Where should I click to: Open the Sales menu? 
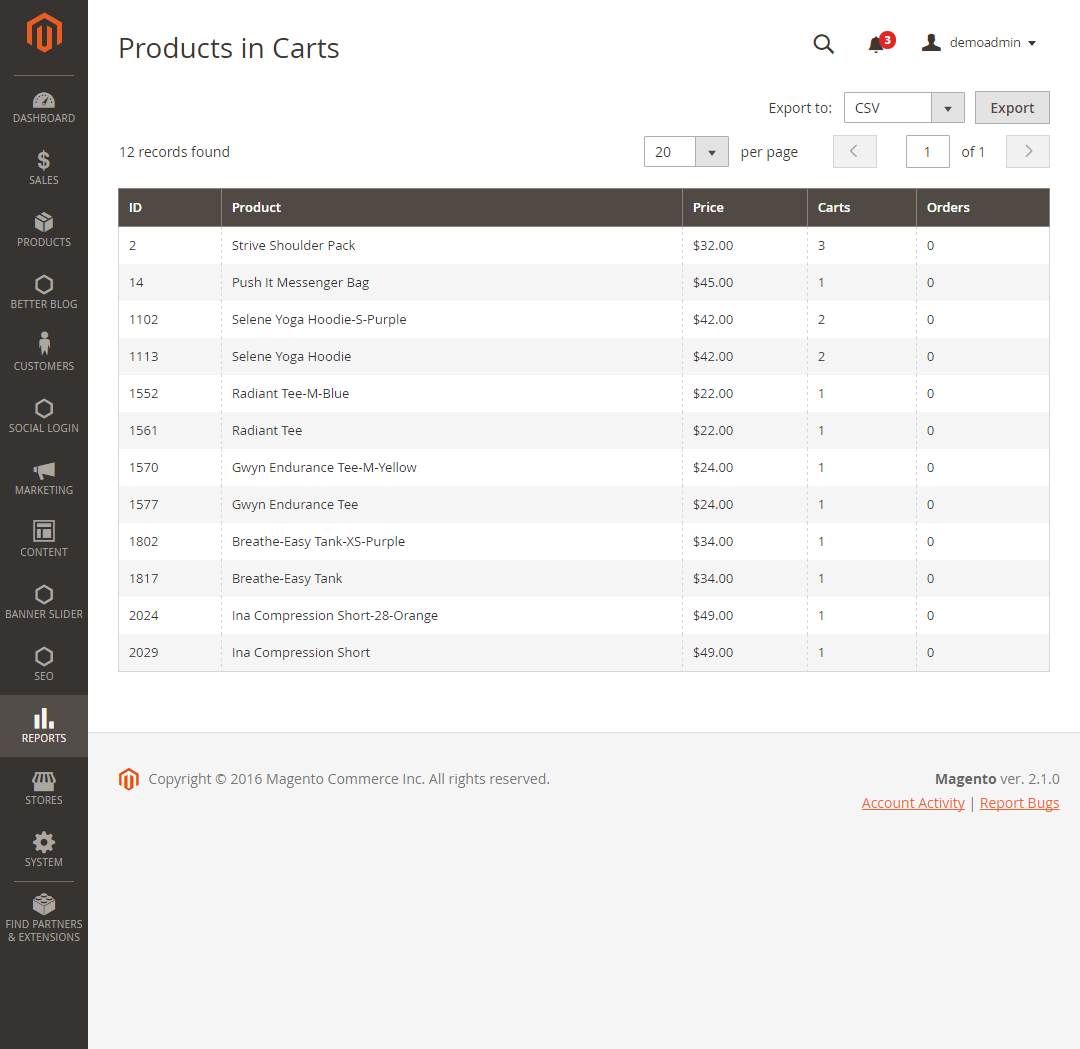(44, 169)
